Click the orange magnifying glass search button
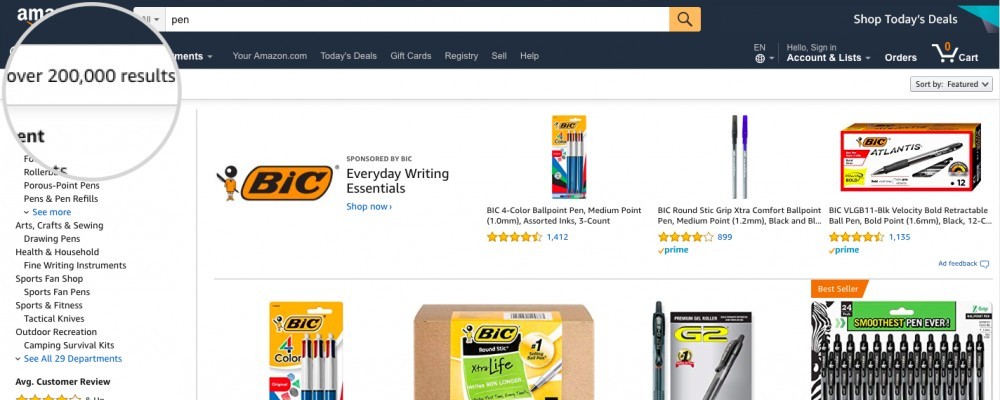Viewport: 1000px width, 400px height. (684, 19)
